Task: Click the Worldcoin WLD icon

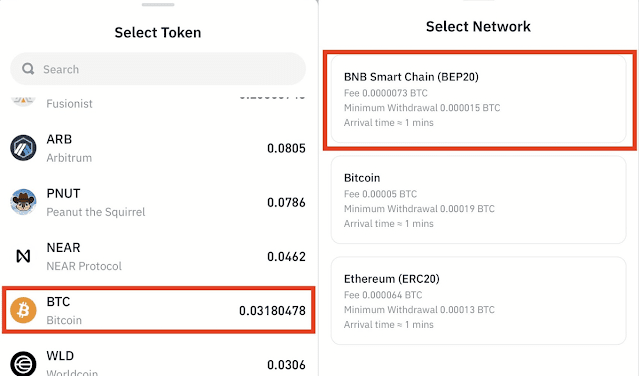Action: tap(23, 363)
